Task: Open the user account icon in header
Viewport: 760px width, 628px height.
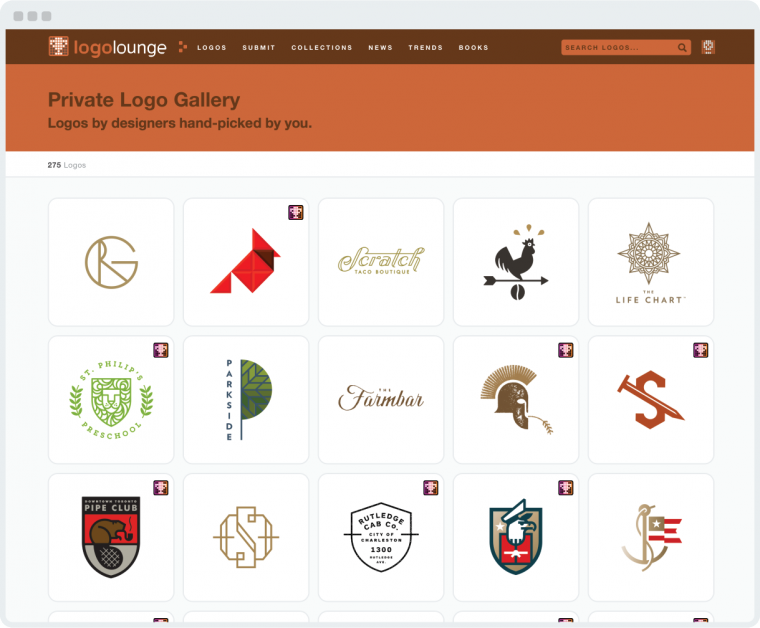Action: (x=708, y=47)
